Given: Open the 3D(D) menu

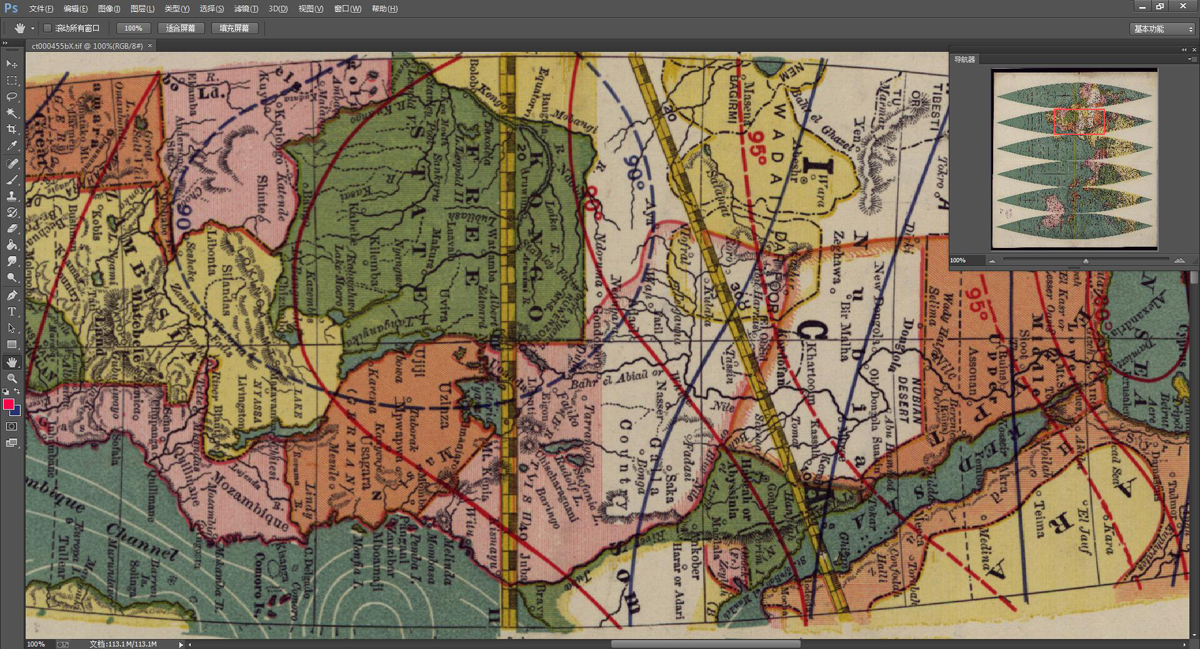Looking at the screenshot, I should [279, 8].
